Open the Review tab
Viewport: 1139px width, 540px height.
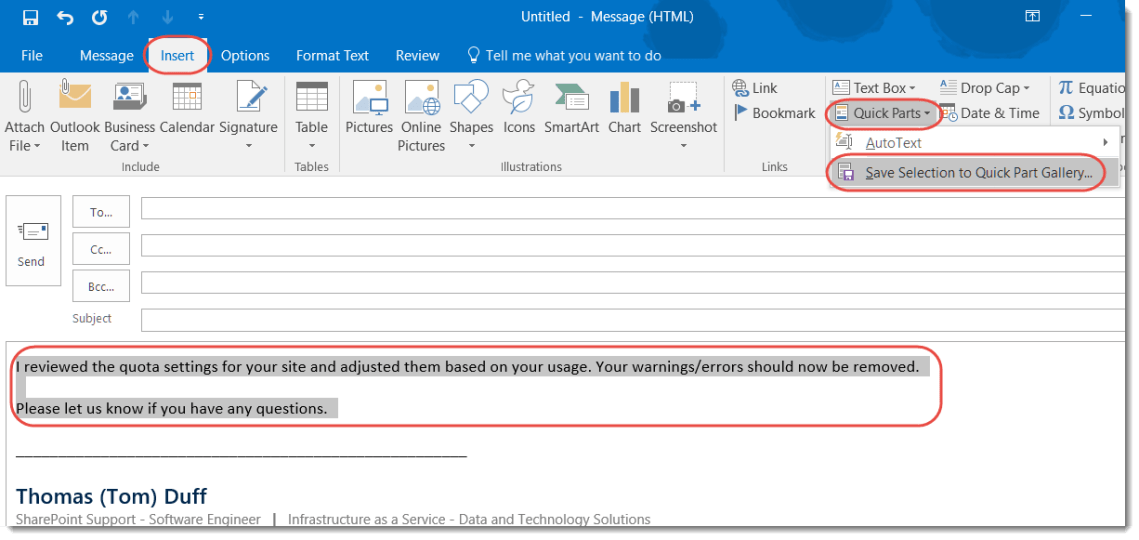(x=418, y=55)
